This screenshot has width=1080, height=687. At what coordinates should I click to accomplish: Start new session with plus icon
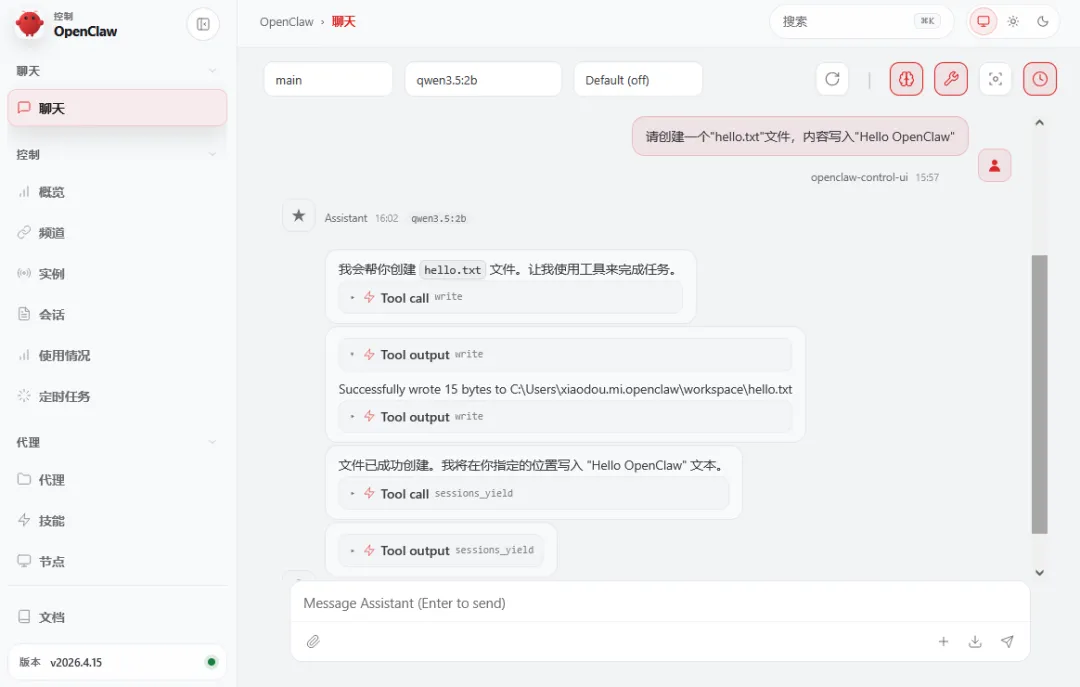coord(944,642)
